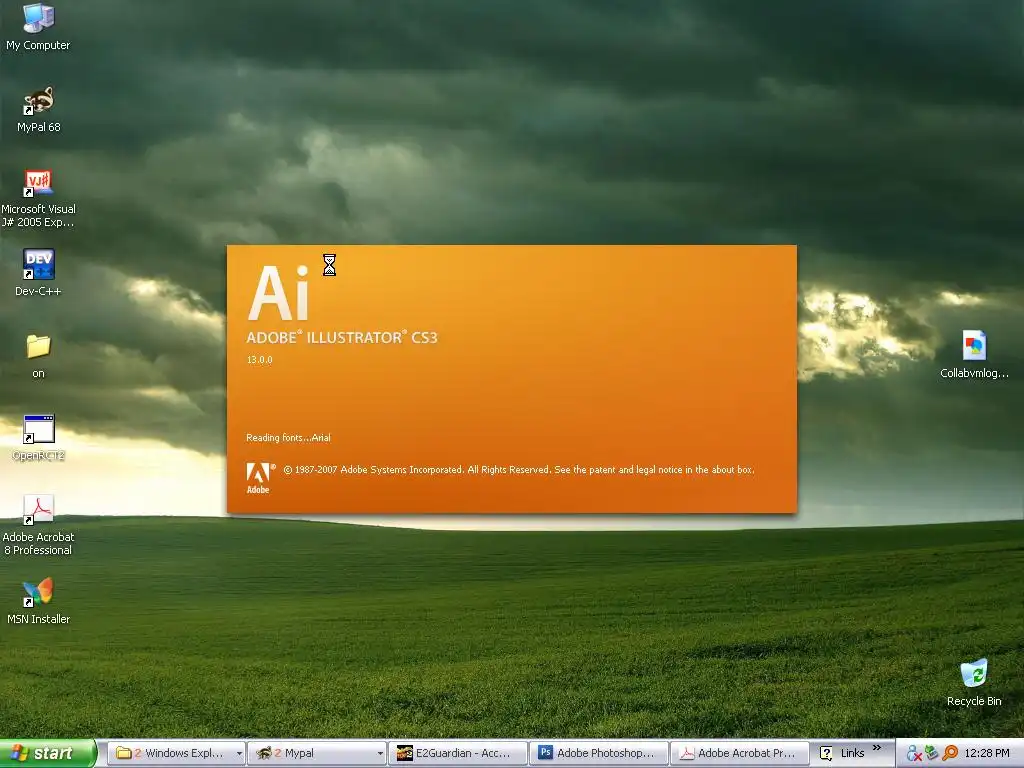The height and width of the screenshot is (768, 1024).
Task: Click 'Reading fonts...Arial' status text
Action: [288, 438]
